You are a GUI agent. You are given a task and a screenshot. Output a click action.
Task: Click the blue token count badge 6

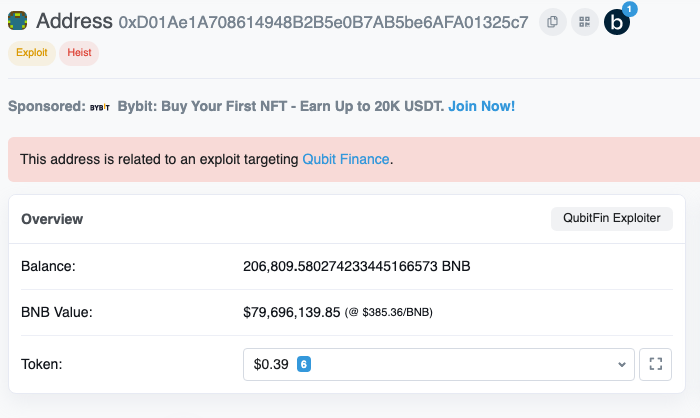[304, 364]
